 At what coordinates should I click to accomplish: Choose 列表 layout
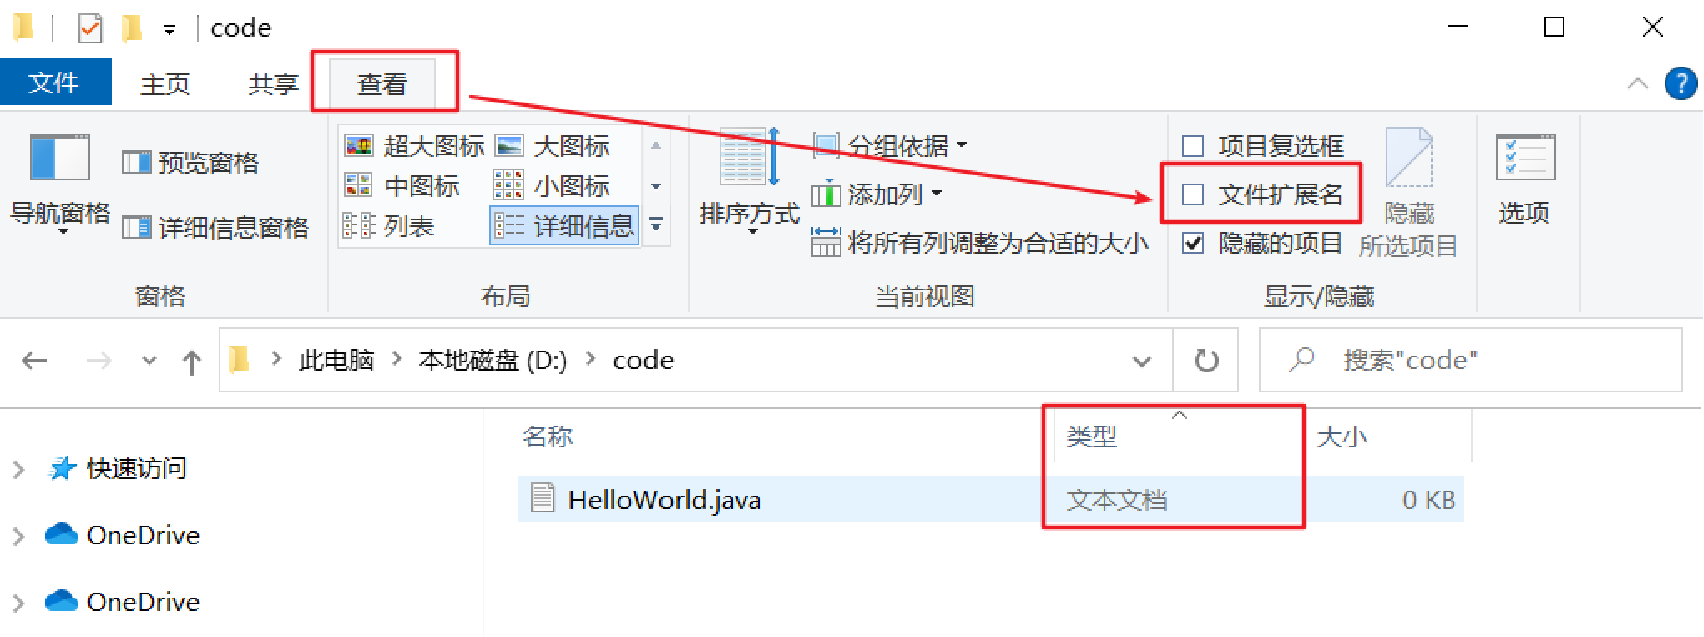pos(389,226)
